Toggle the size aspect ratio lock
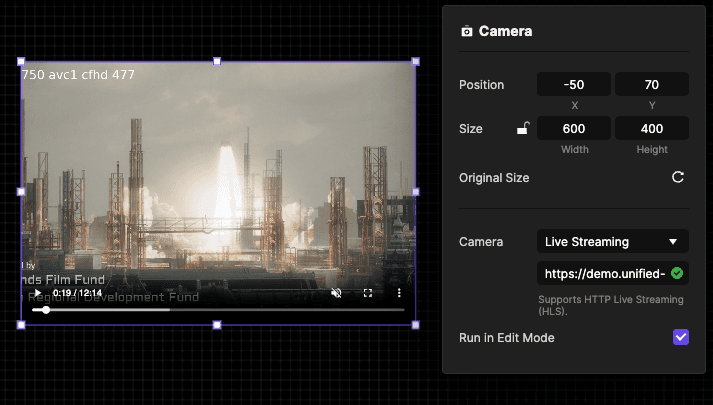The width and height of the screenshot is (713, 405). (523, 129)
